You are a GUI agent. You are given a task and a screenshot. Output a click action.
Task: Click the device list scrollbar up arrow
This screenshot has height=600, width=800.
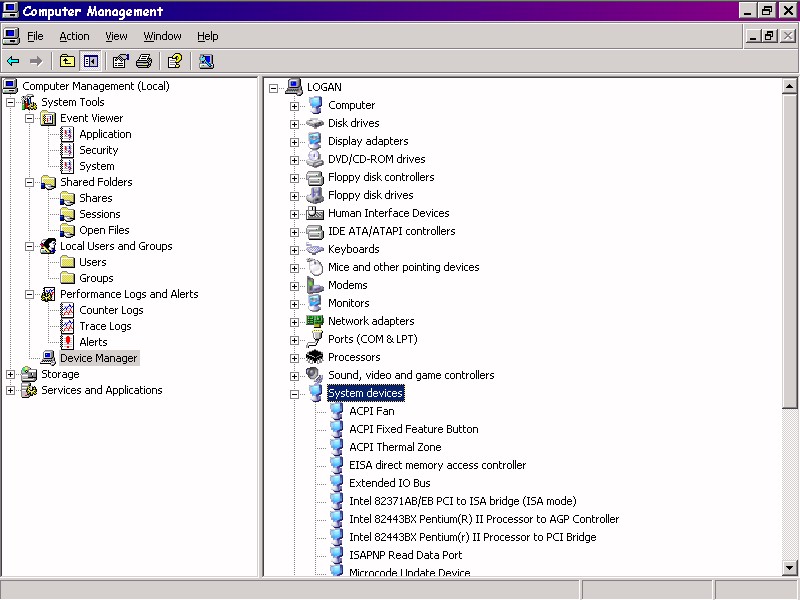pos(789,86)
